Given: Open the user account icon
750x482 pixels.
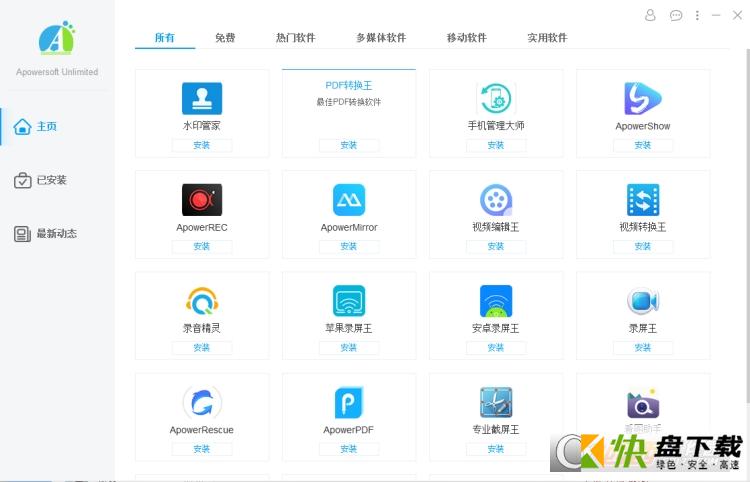Looking at the screenshot, I should click(x=650, y=15).
